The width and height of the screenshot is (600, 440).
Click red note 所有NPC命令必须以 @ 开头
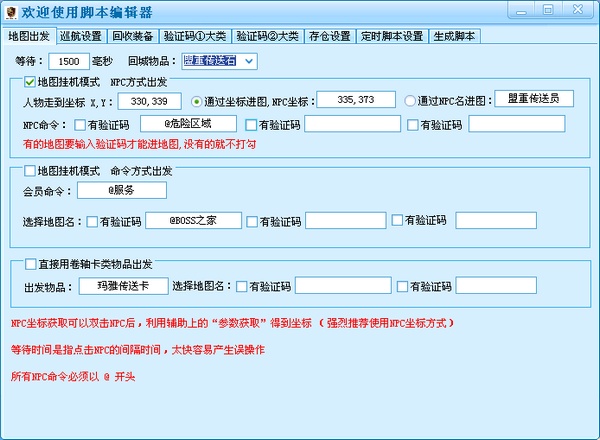73,376
